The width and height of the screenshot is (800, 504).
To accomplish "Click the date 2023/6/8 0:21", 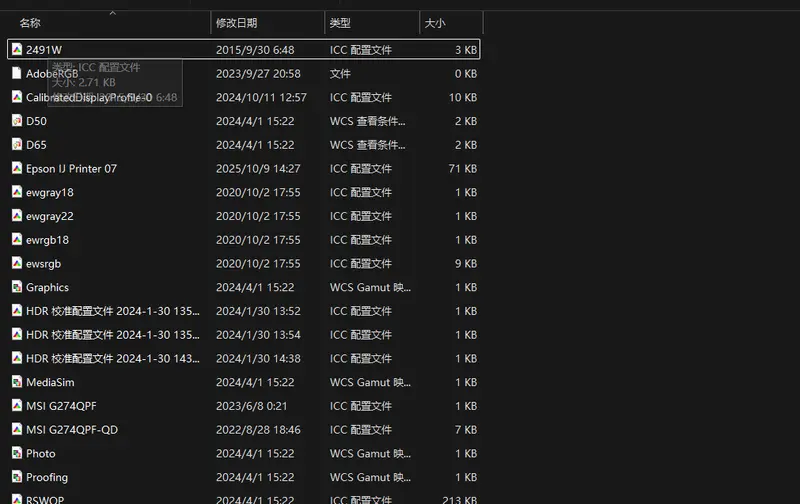I will (252, 406).
